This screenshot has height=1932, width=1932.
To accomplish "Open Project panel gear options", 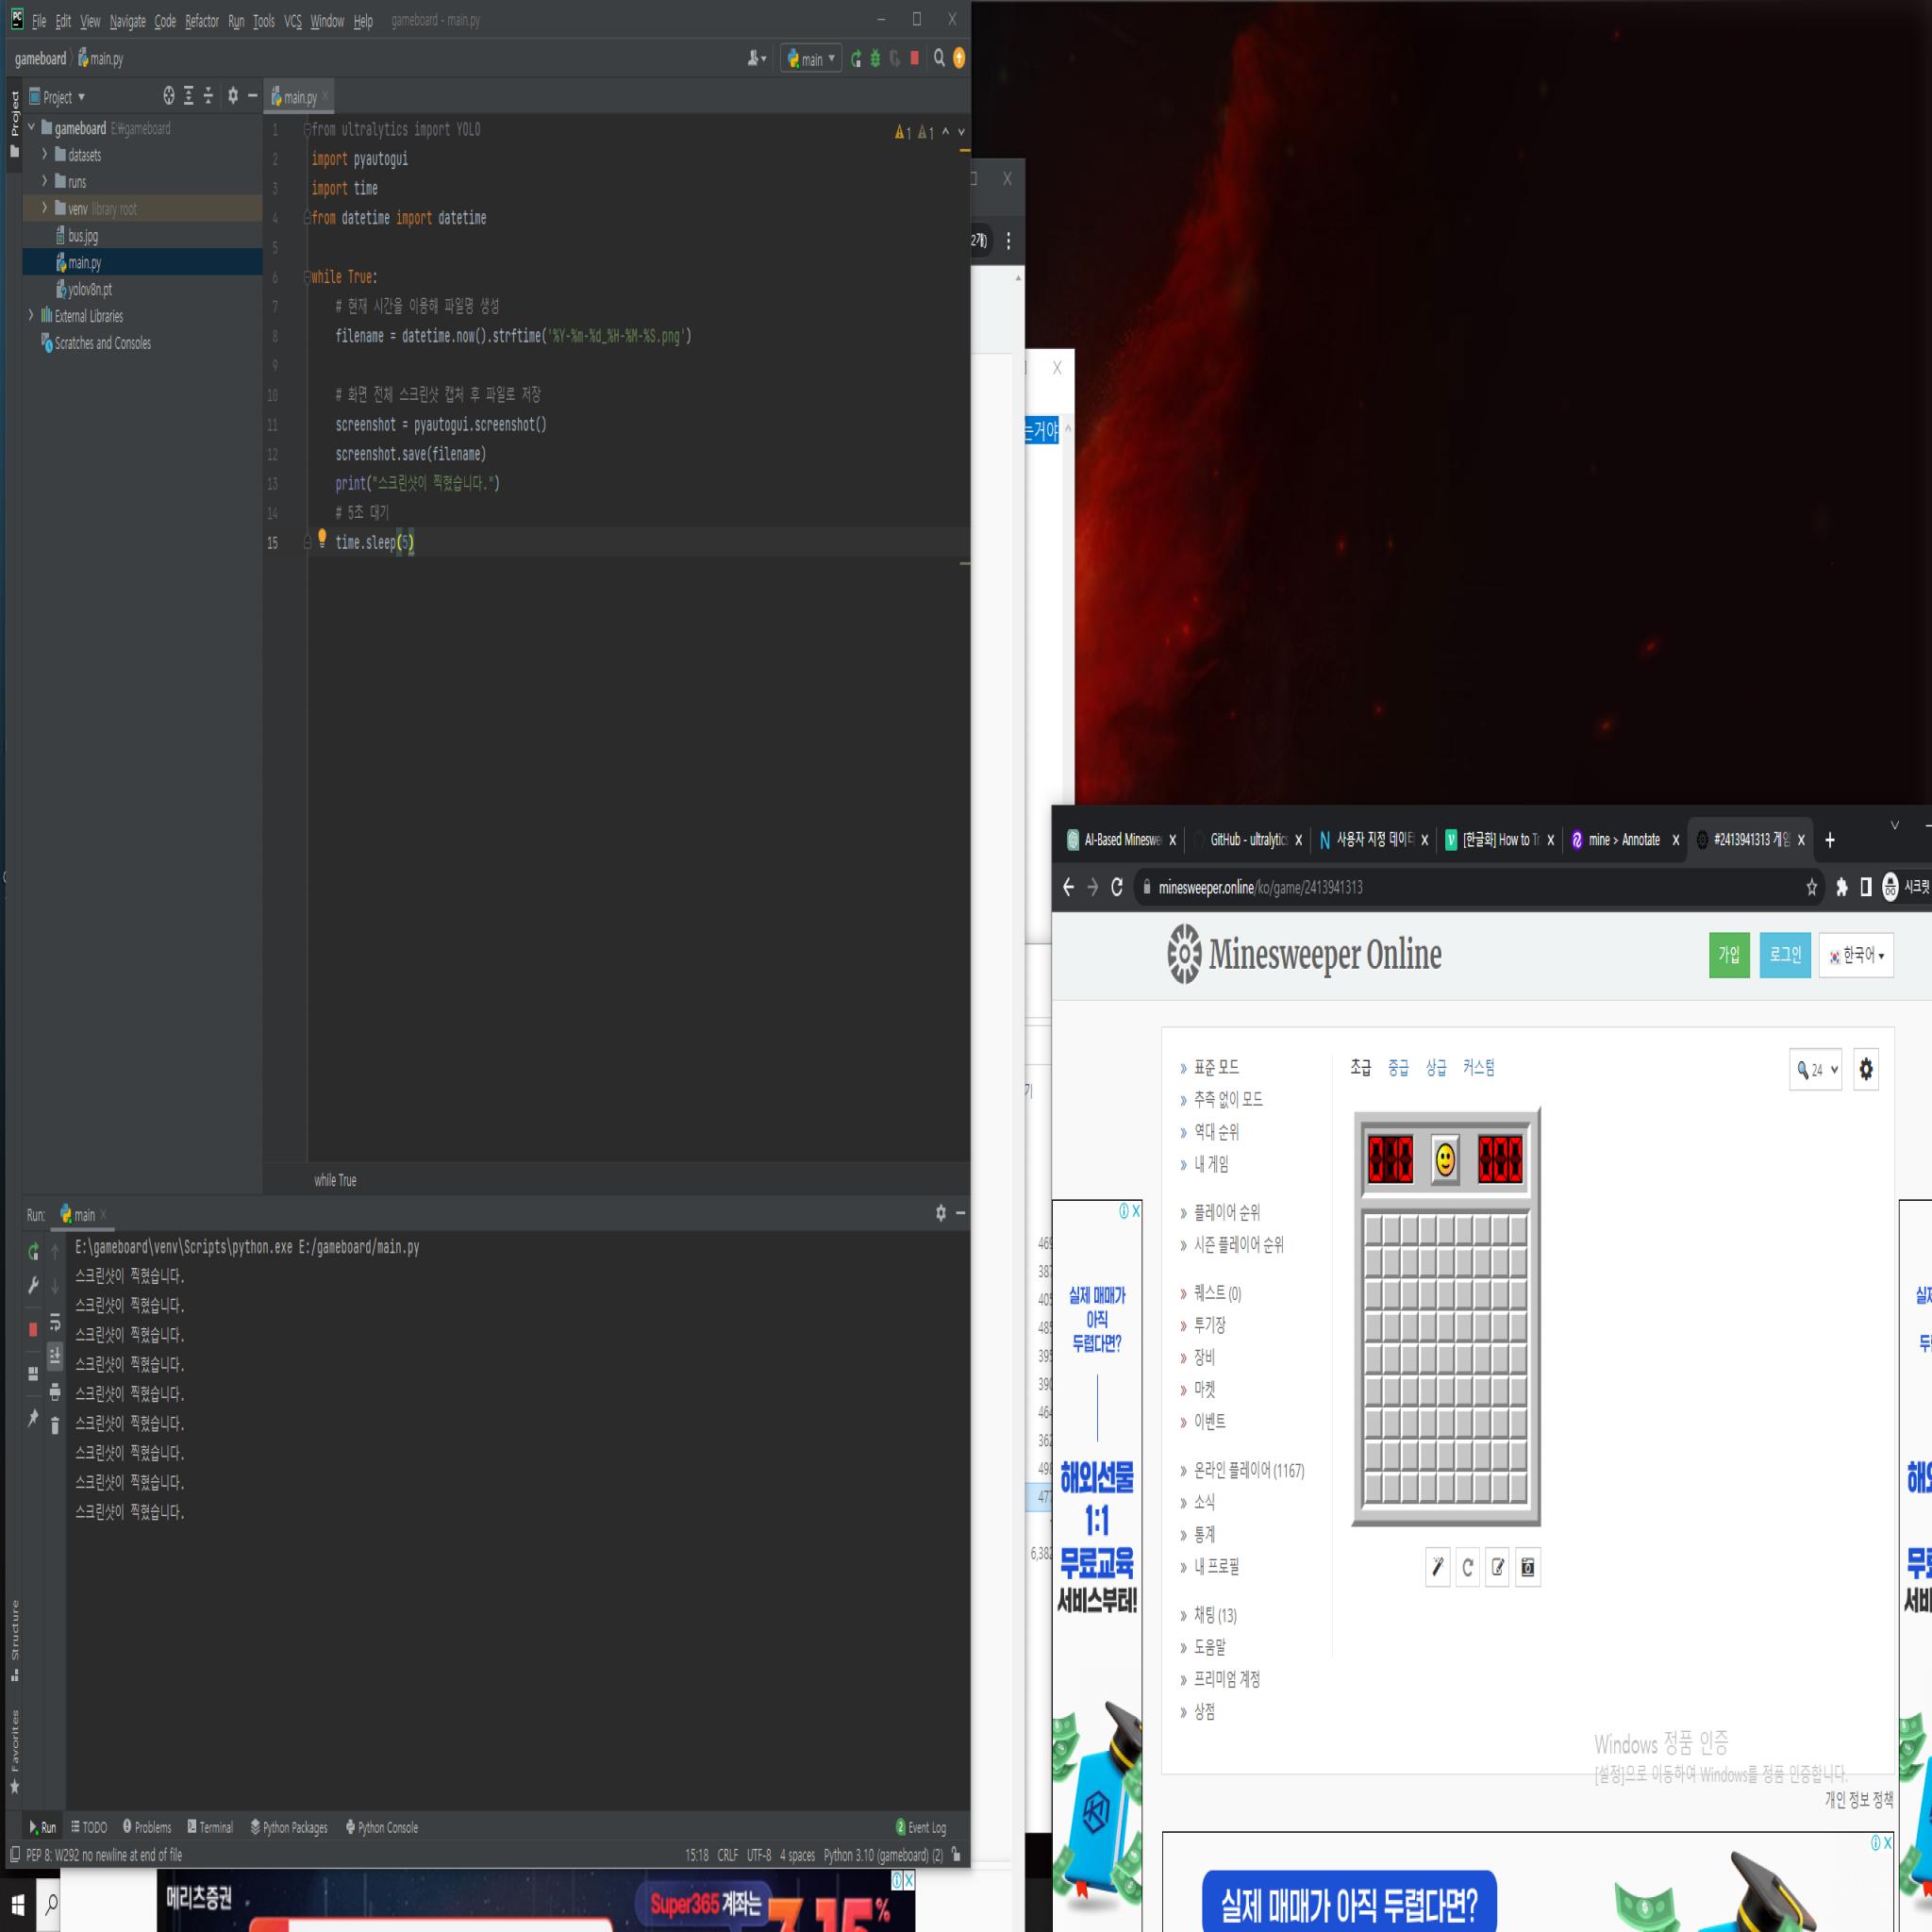I will point(233,96).
